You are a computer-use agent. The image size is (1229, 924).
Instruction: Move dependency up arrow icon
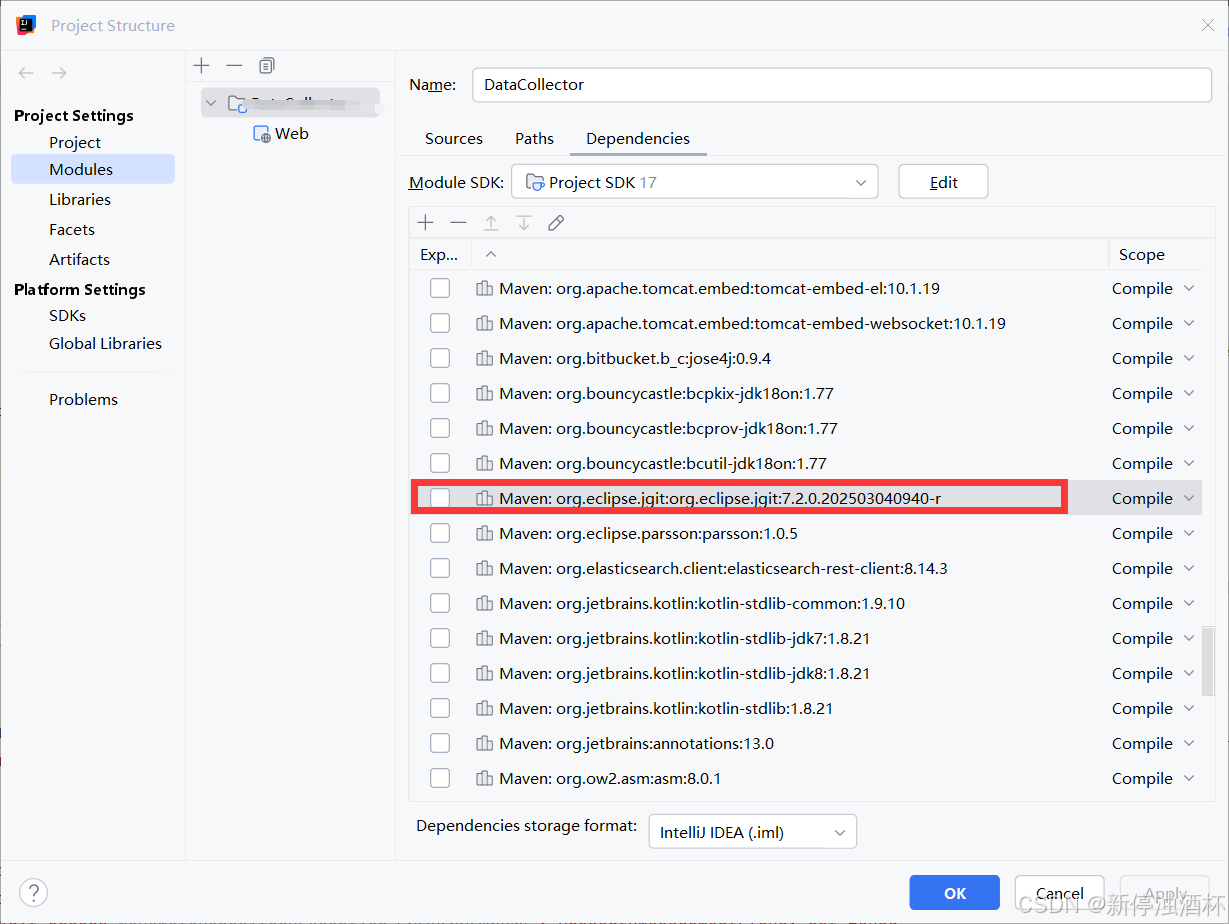tap(491, 222)
